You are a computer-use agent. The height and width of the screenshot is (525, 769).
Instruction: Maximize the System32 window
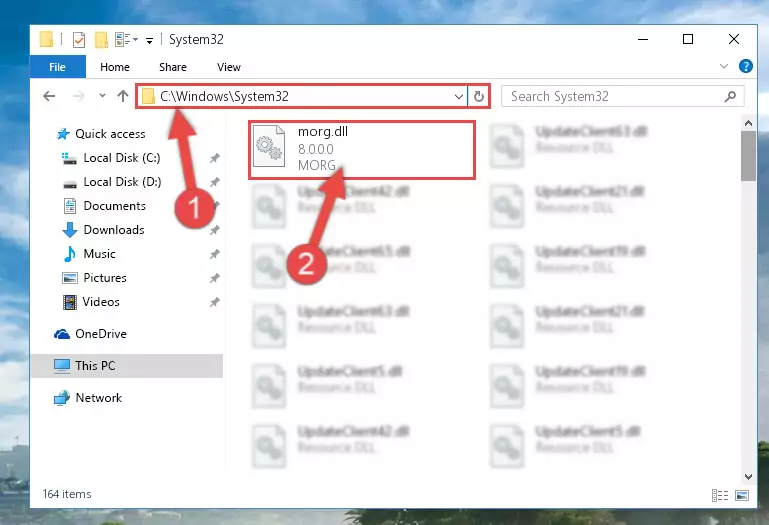(688, 39)
